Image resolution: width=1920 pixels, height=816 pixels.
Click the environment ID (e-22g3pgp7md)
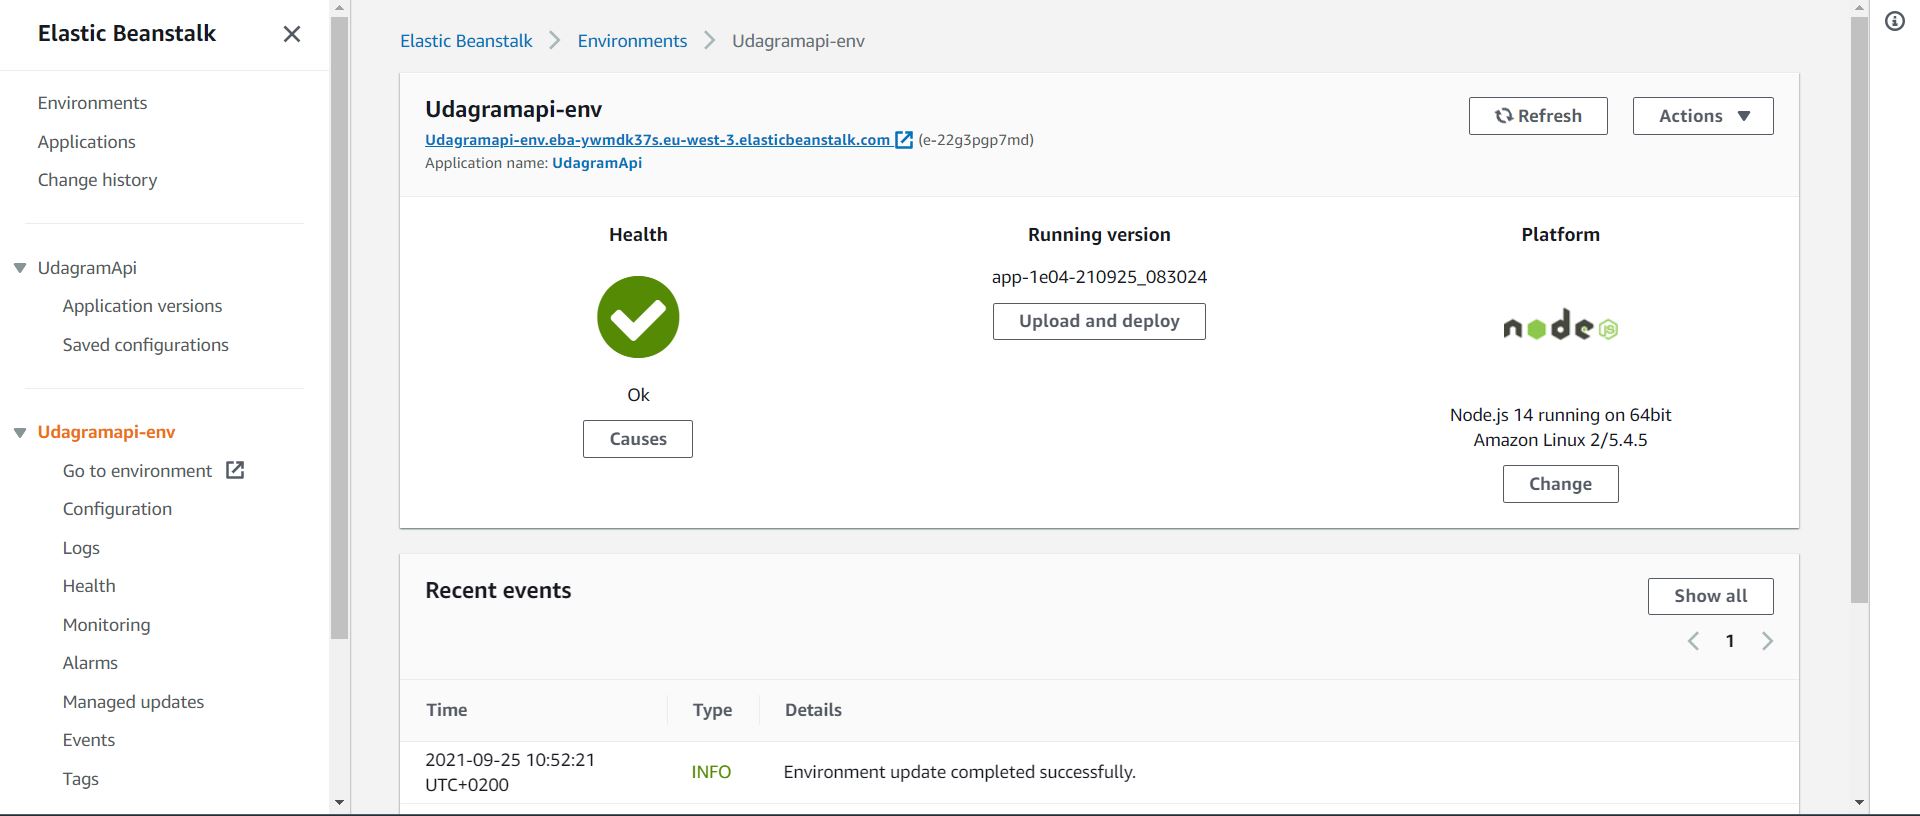pos(976,140)
